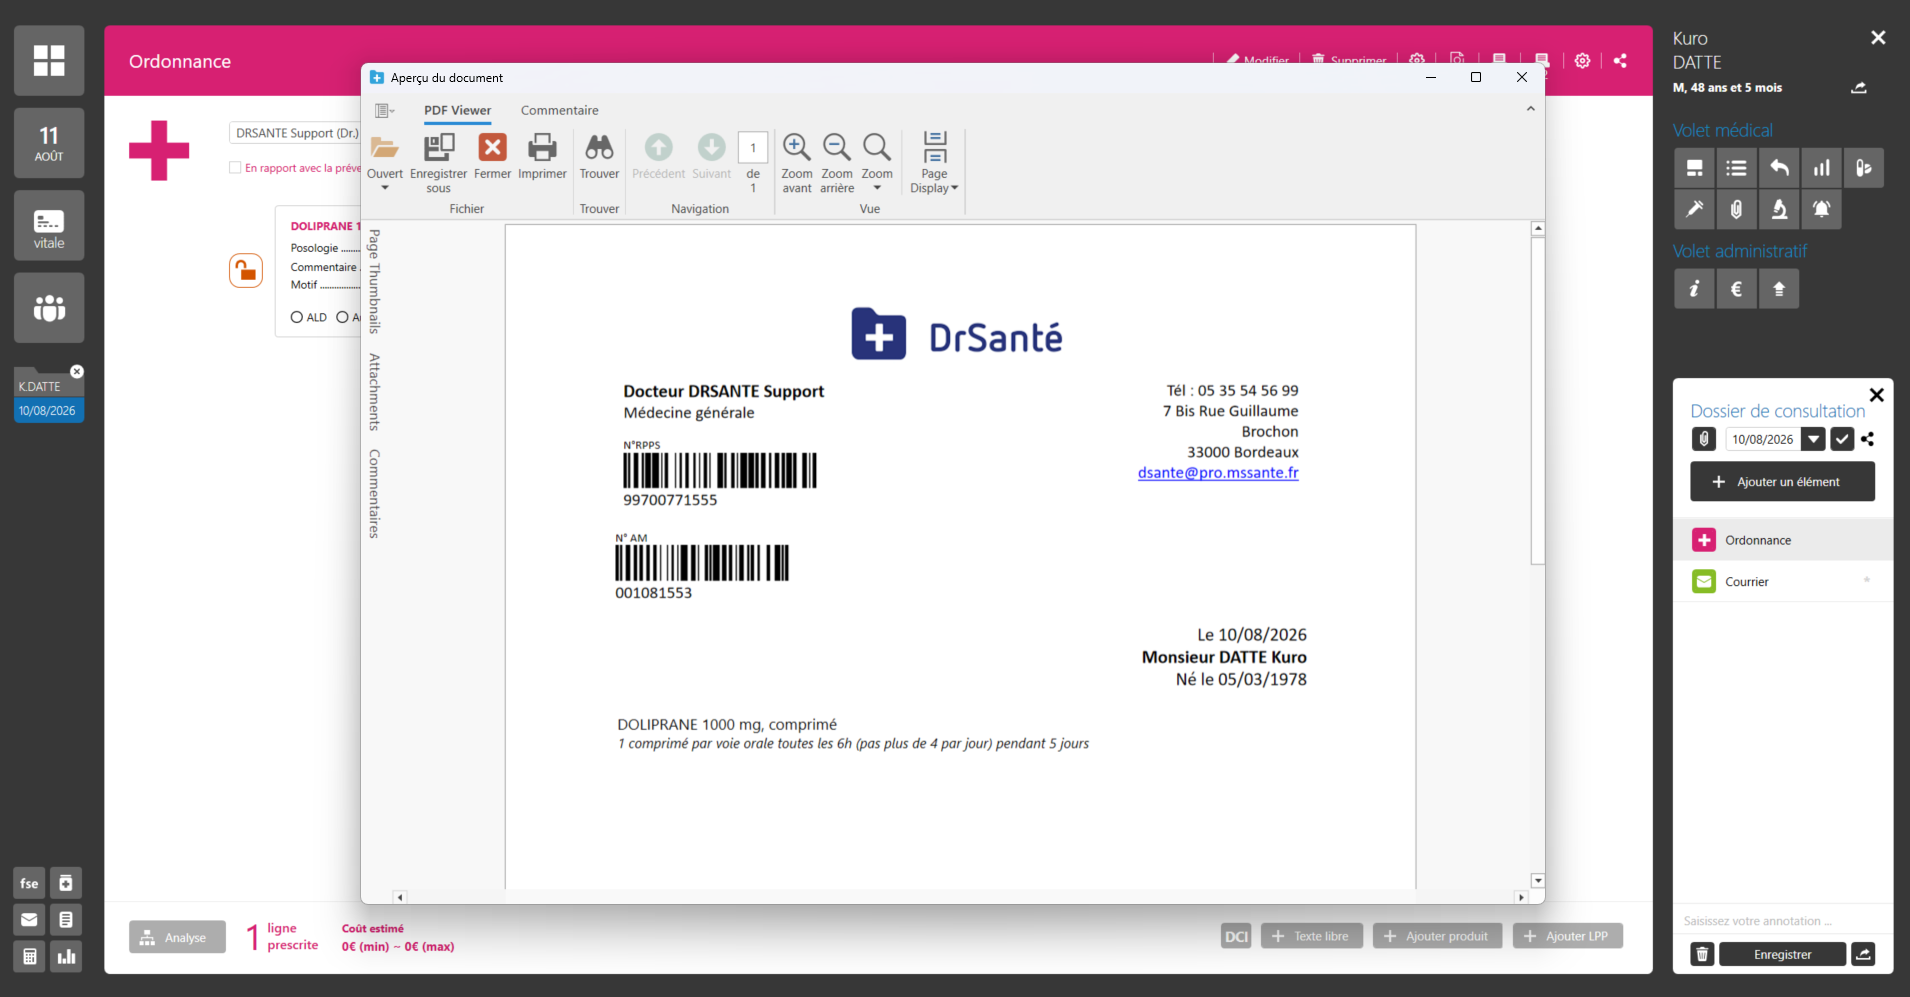
Task: Open the Commentaires side panel
Action: coord(374,494)
